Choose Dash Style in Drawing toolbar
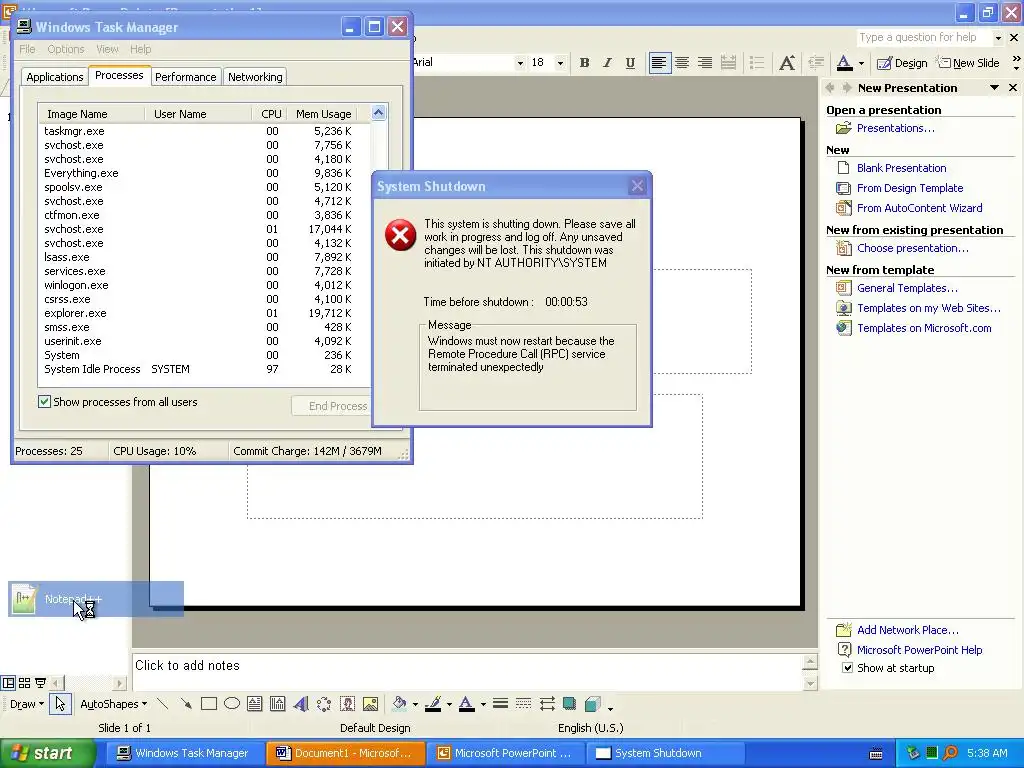1024x768 pixels. pyautogui.click(x=523, y=703)
